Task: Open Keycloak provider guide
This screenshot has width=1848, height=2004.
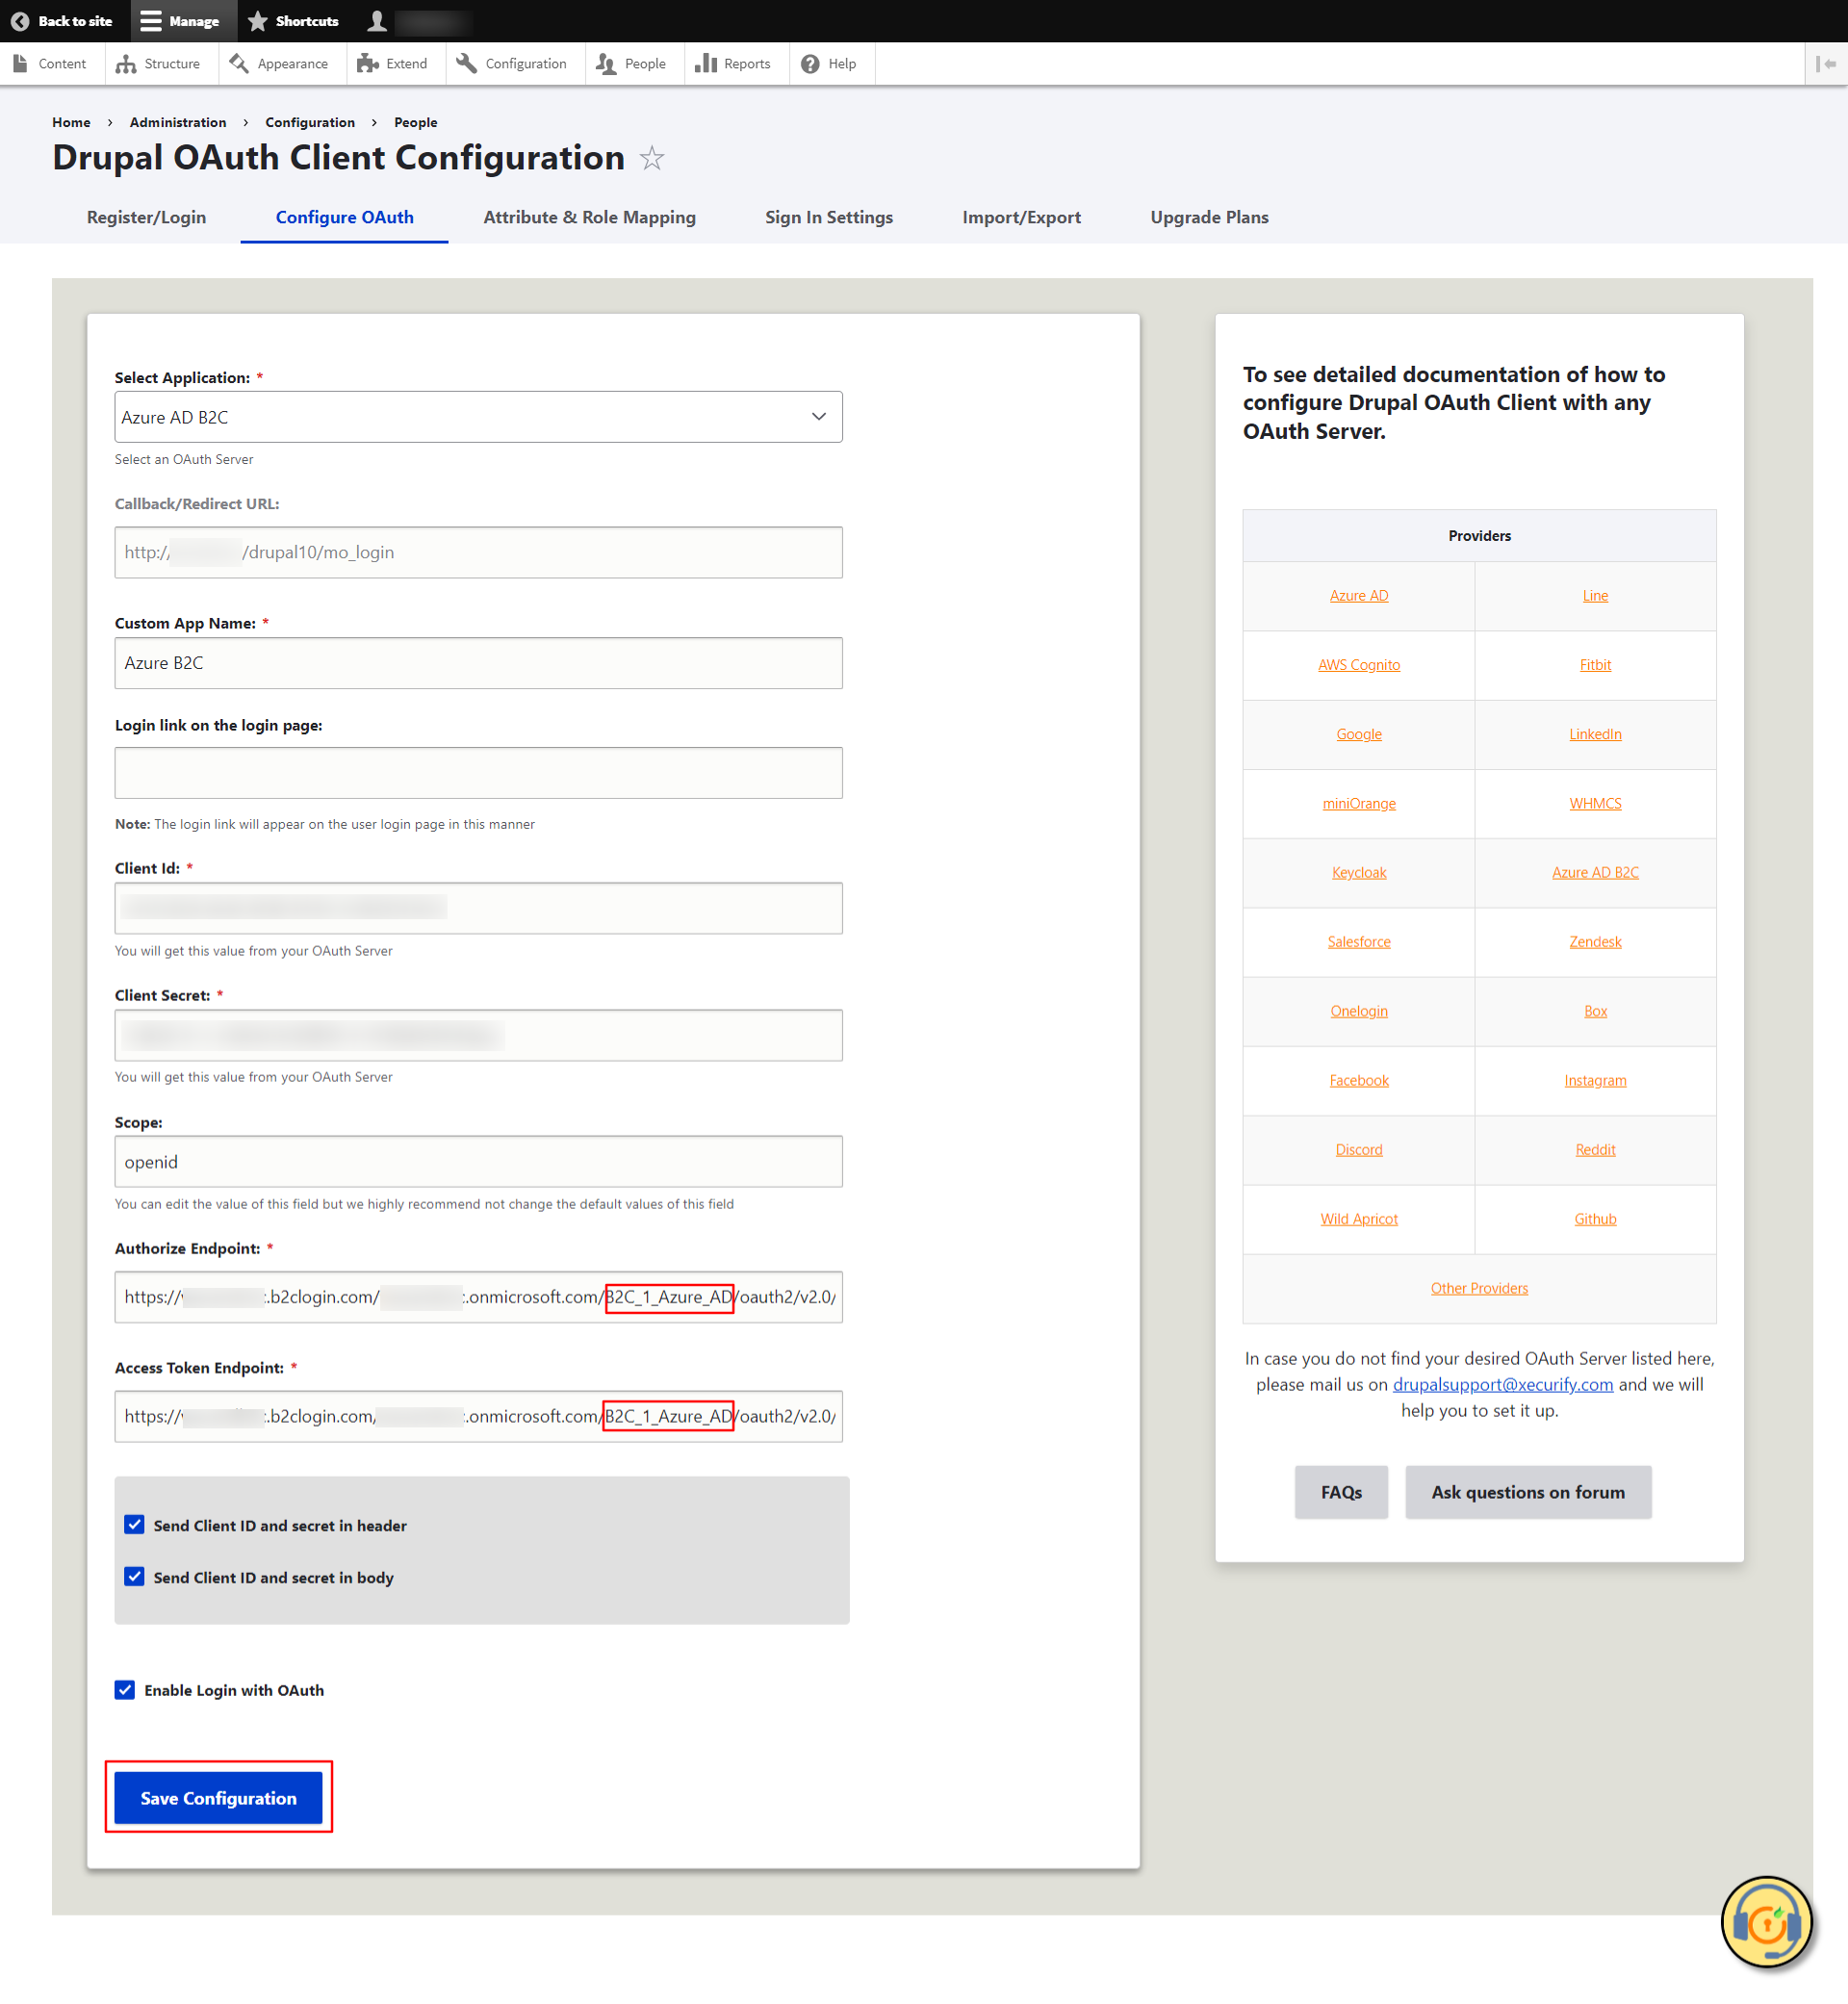Action: 1359,872
